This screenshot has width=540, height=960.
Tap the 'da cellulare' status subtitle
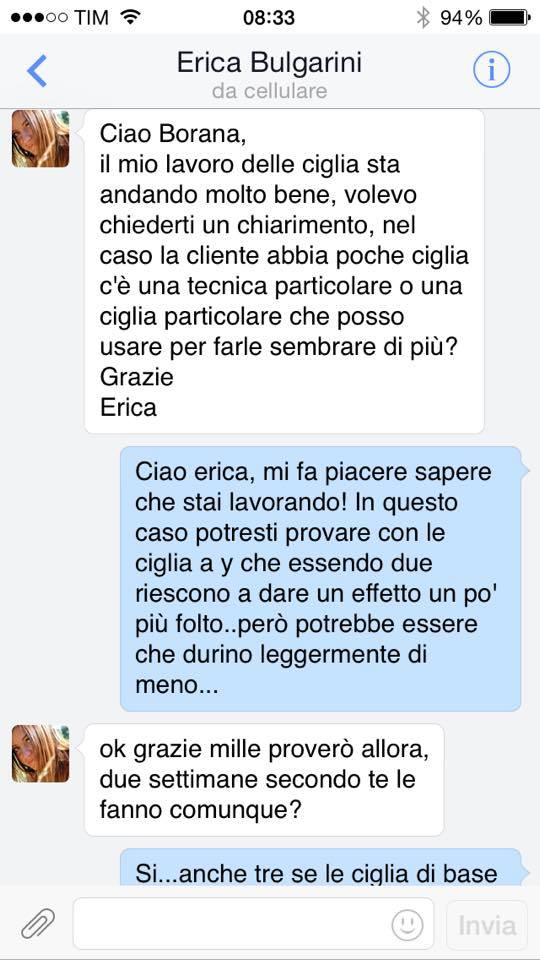[269, 91]
